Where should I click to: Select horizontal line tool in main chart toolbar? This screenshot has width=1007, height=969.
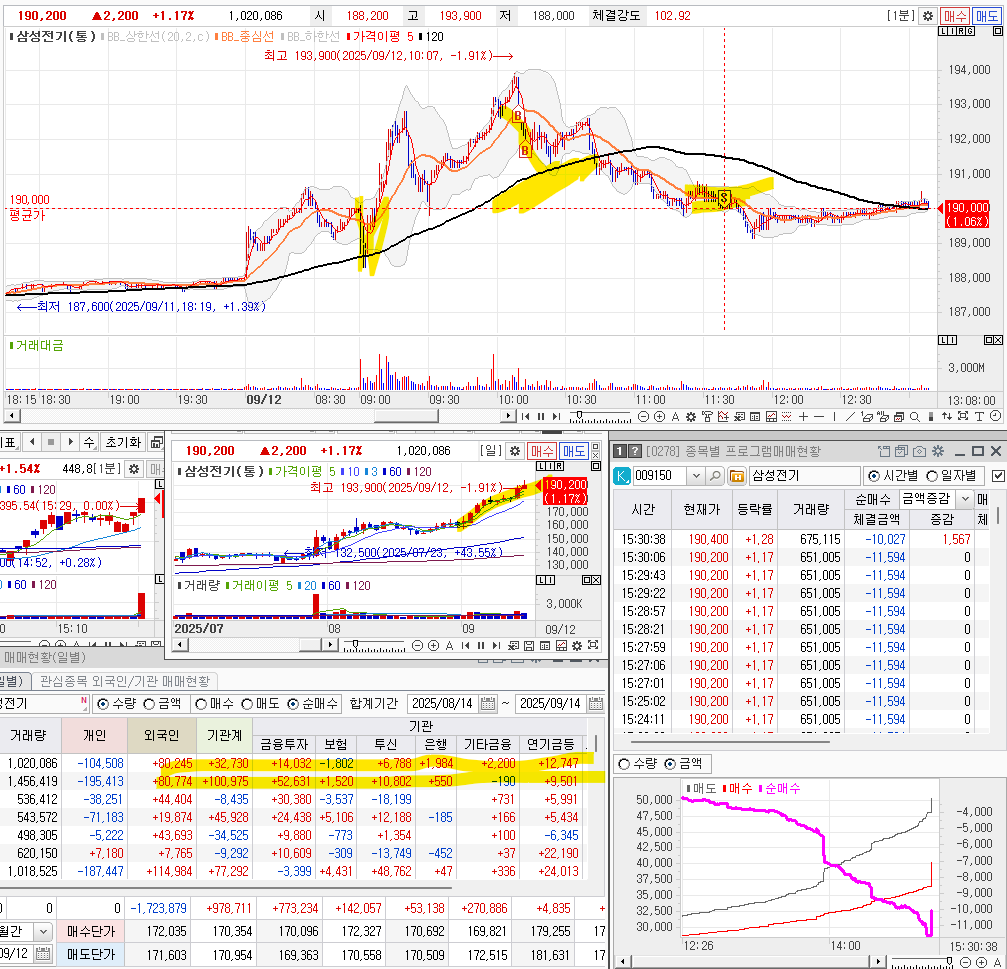819,417
